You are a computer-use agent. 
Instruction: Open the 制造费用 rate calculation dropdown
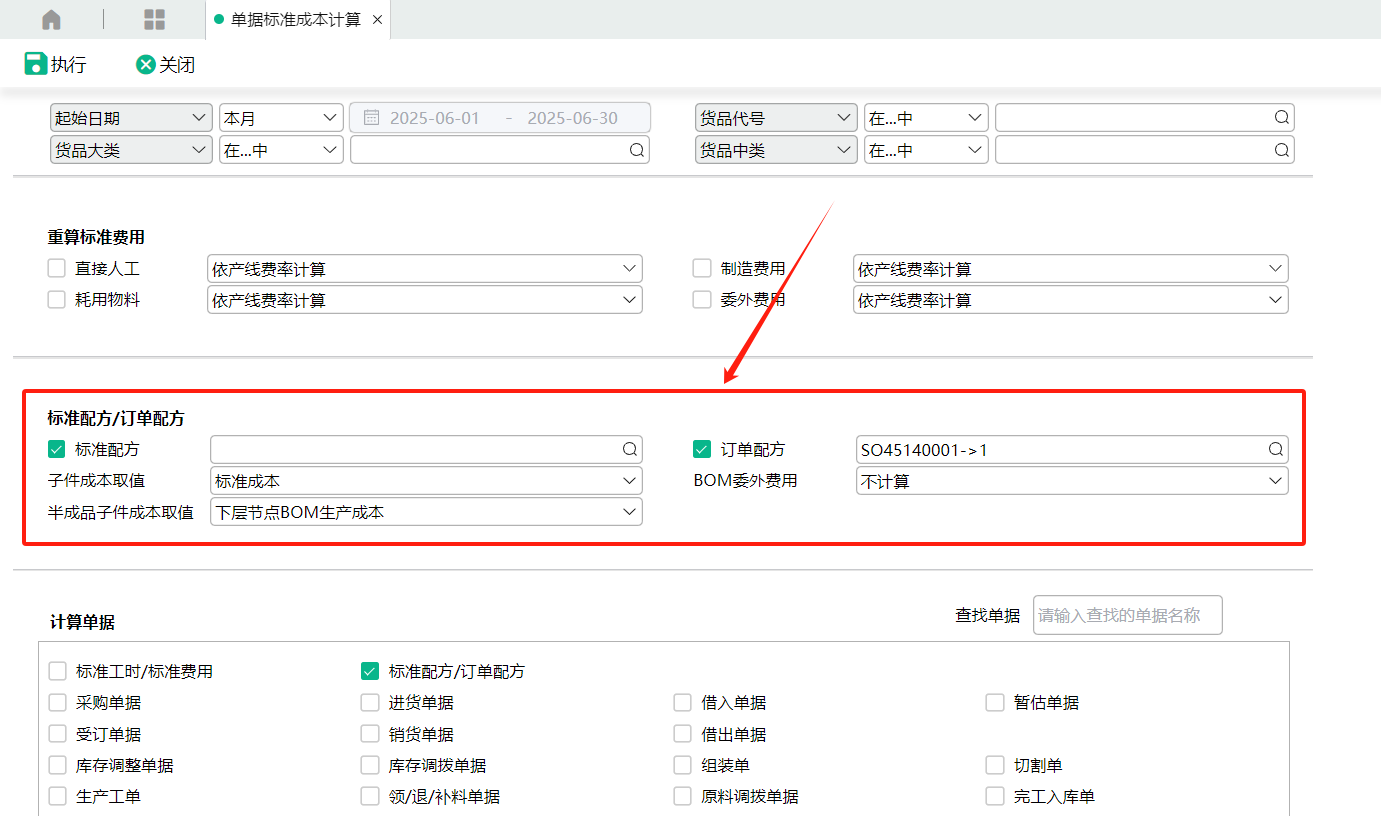click(x=1071, y=269)
